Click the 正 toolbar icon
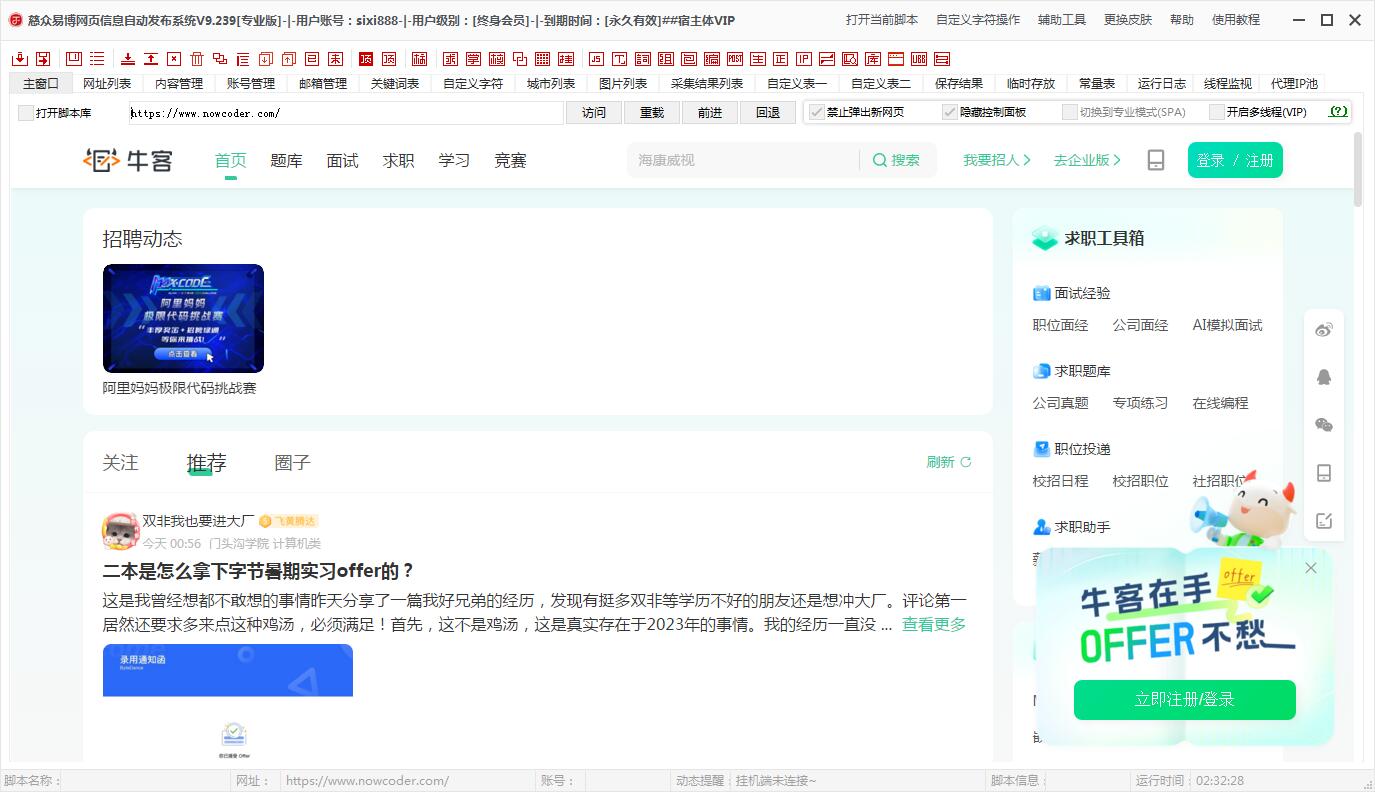The width and height of the screenshot is (1375, 792). (780, 59)
